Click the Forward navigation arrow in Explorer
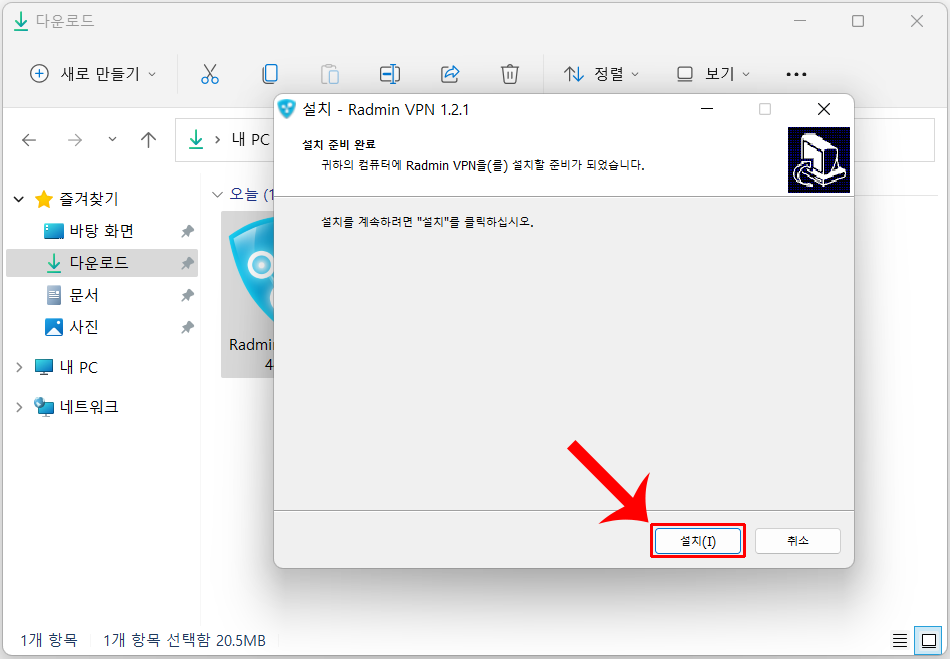 pos(75,140)
